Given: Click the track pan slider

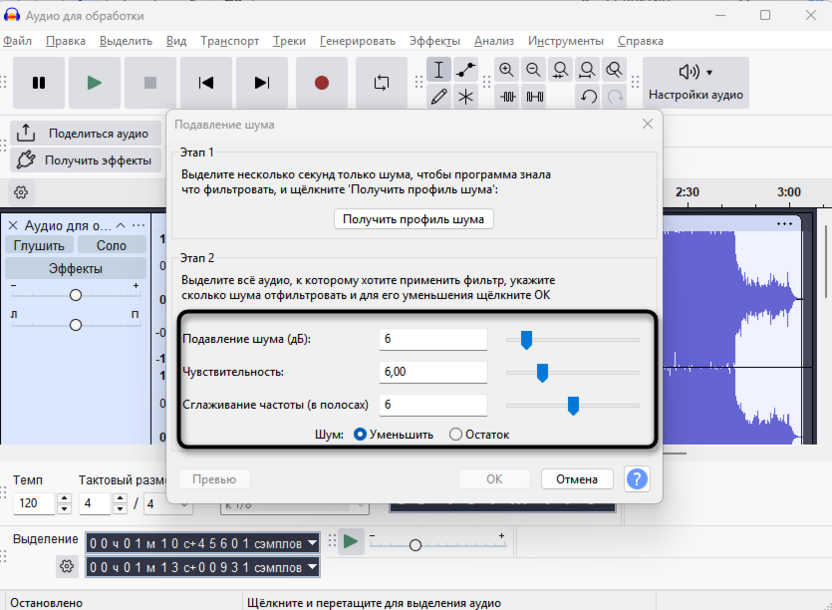Looking at the screenshot, I should (x=76, y=325).
